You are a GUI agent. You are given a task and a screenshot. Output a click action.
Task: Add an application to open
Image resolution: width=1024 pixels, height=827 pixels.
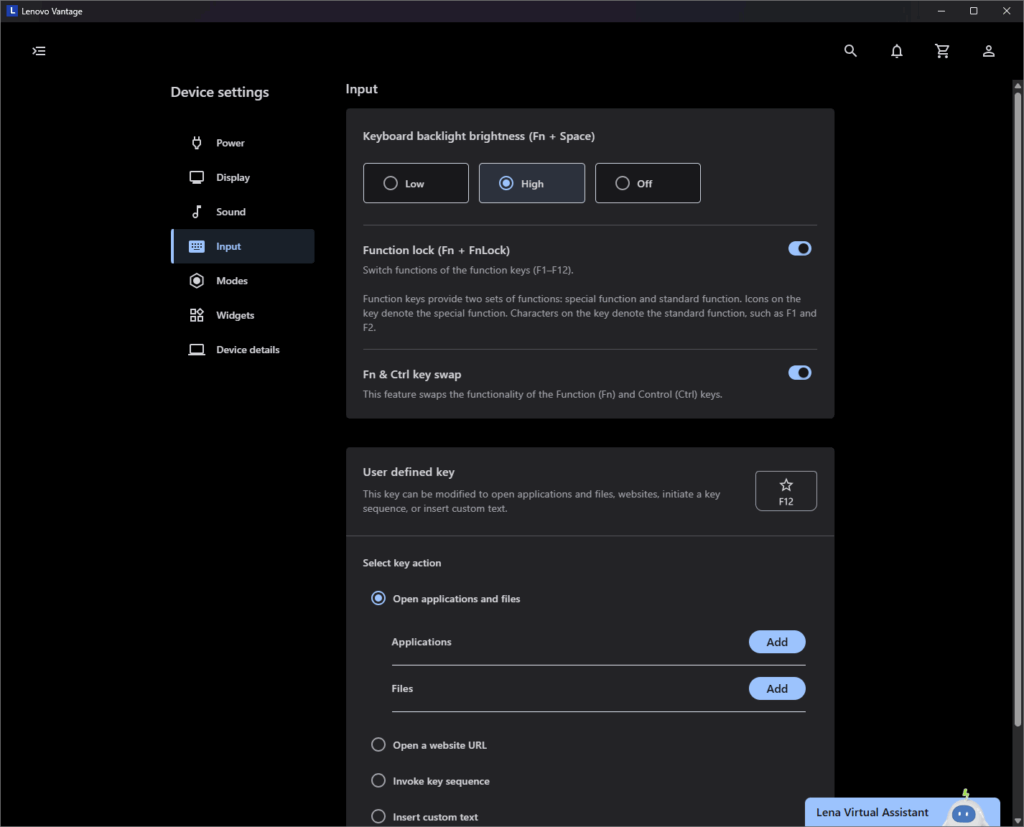tap(776, 642)
